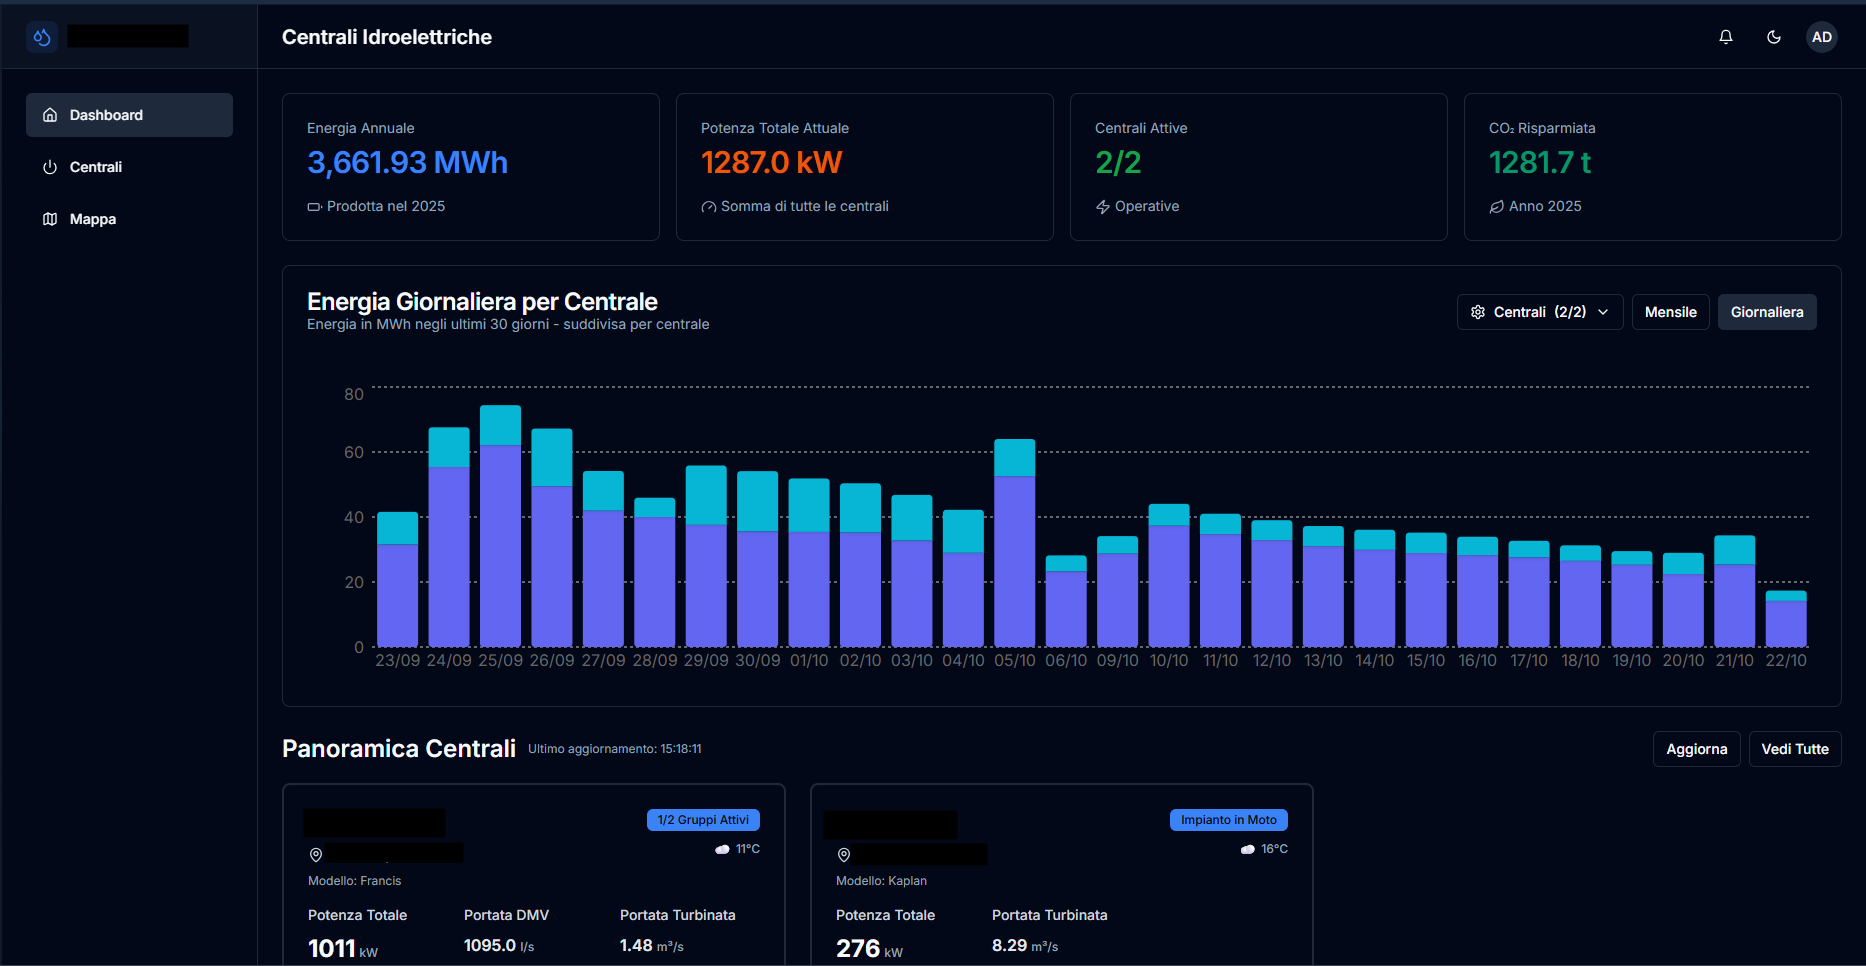The image size is (1866, 966).
Task: Open the chevron on the plant selector
Action: pyautogui.click(x=1605, y=311)
